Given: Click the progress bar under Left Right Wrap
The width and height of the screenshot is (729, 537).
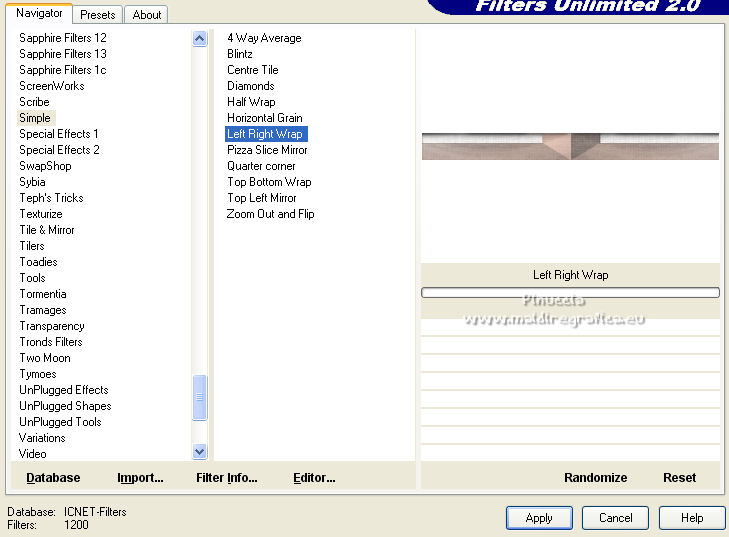Looking at the screenshot, I should click(x=570, y=292).
